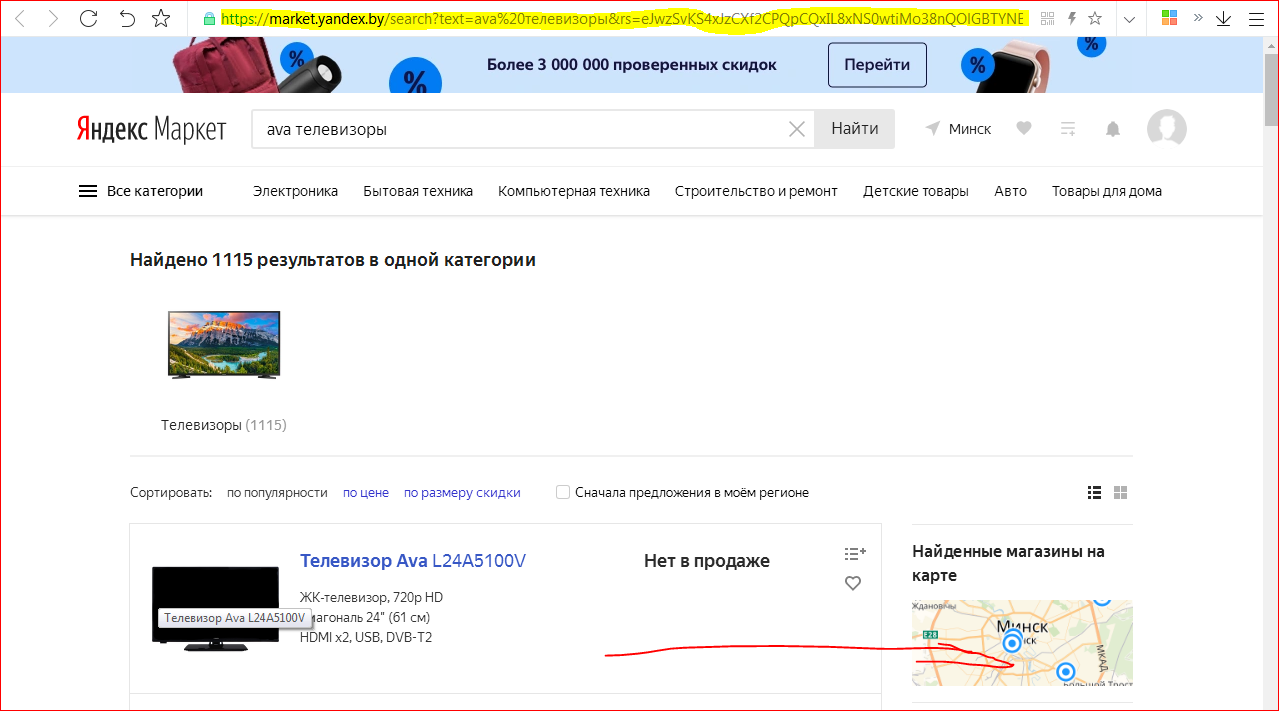The height and width of the screenshot is (711, 1279).
Task: Expand the address bar dropdown arrow
Action: 1130,18
